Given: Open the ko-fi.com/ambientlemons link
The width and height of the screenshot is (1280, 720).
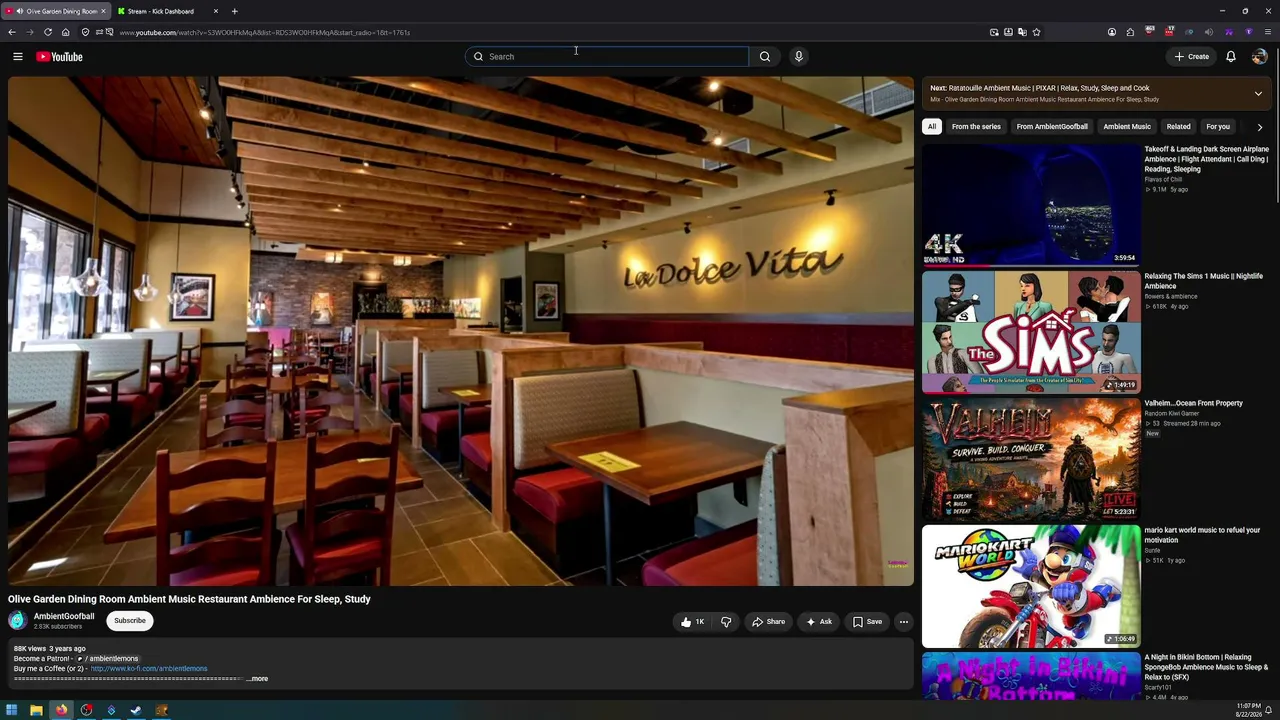Looking at the screenshot, I should coord(149,669).
